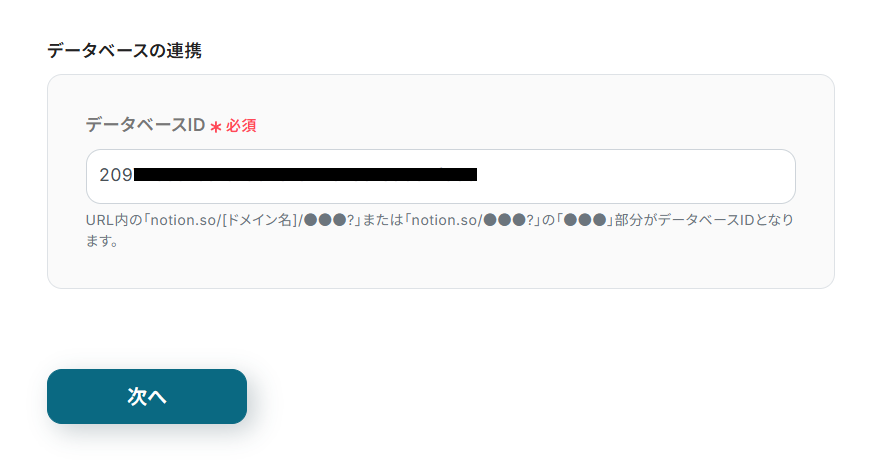Click the または word in the hint

382,220
